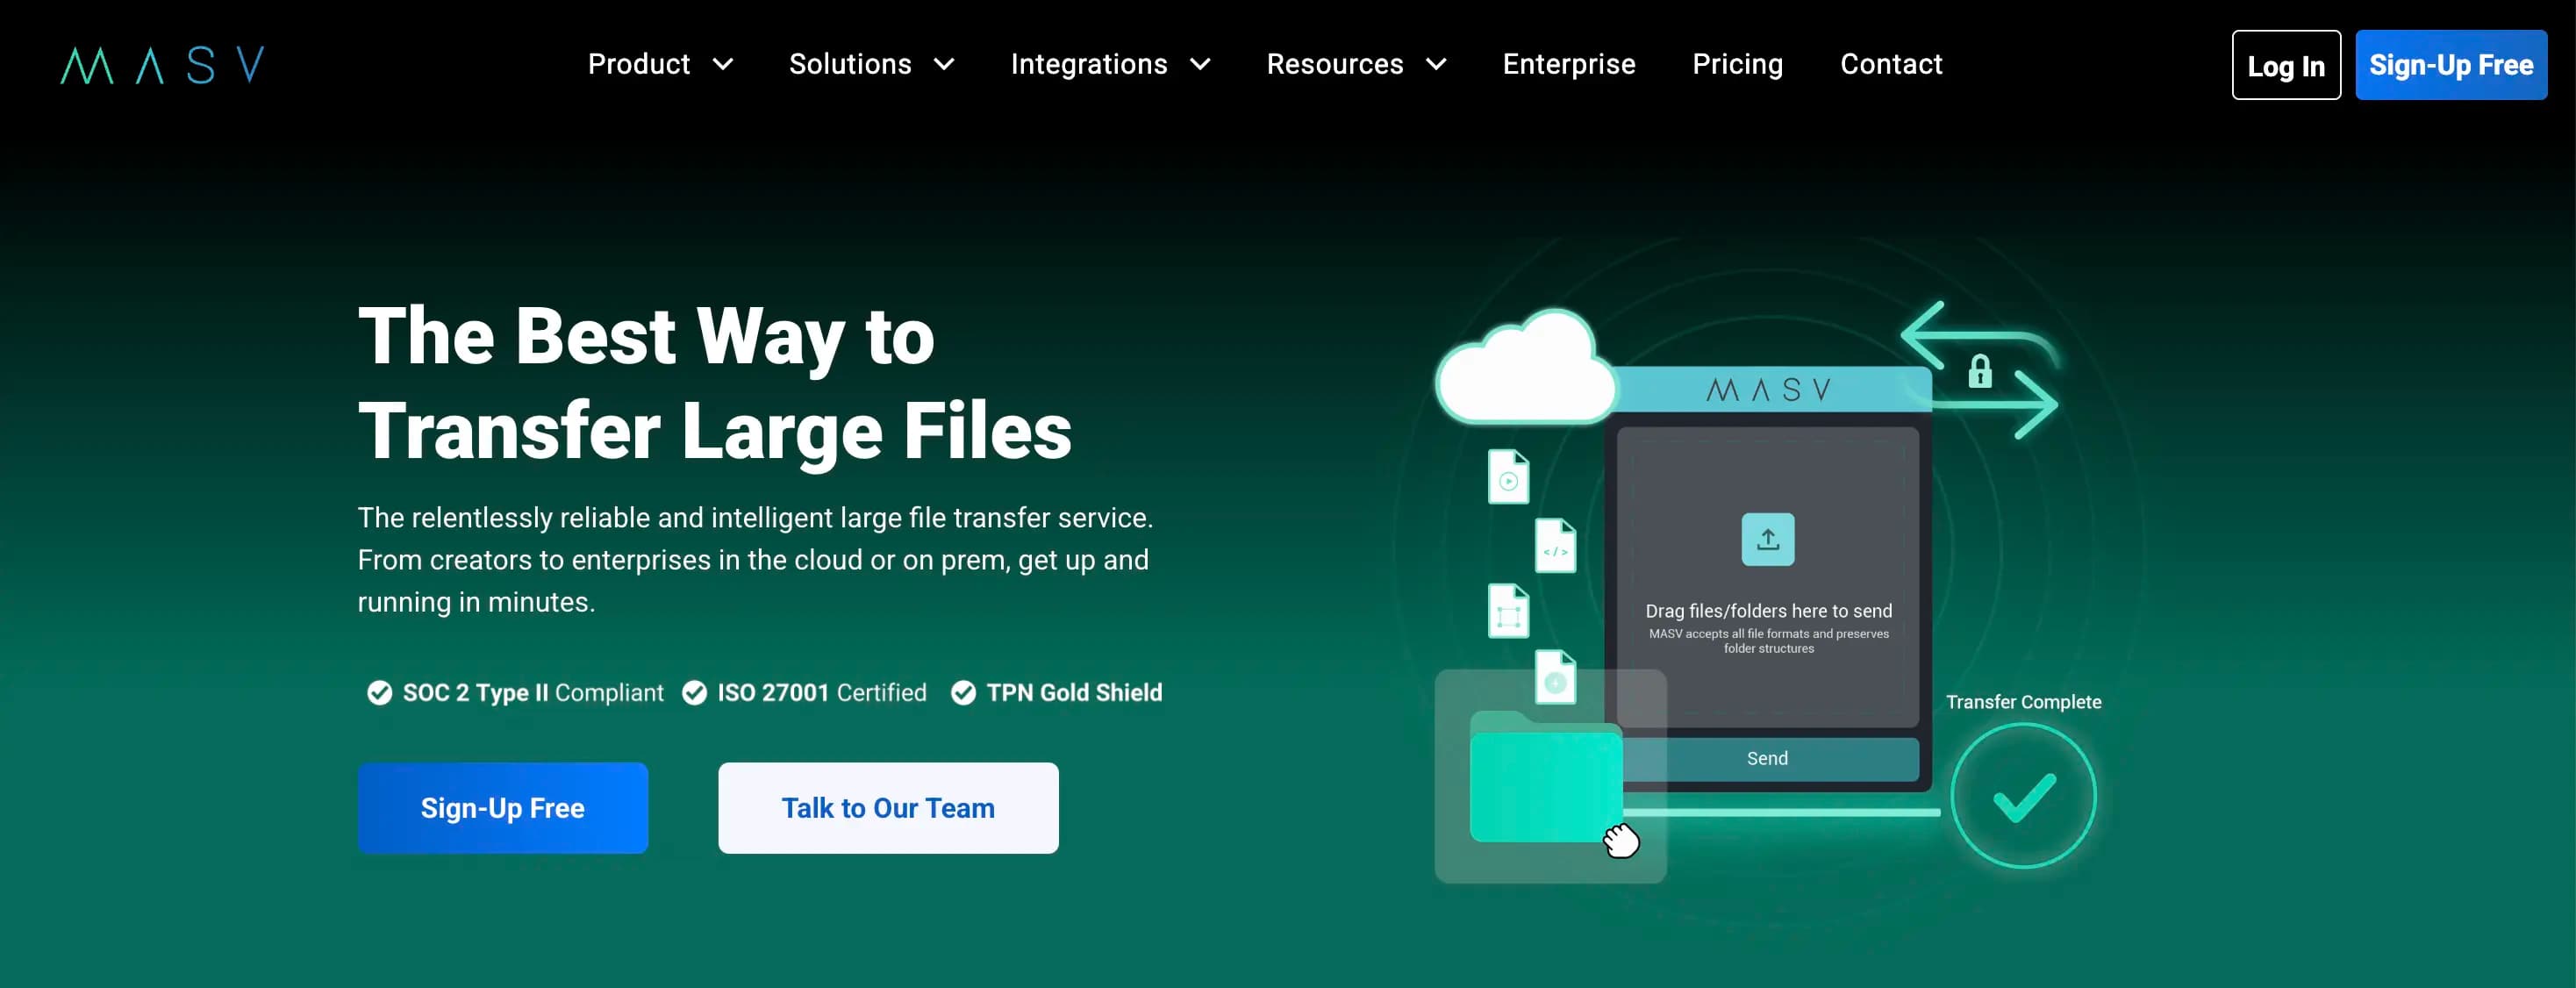Click the TPN Gold Shield text
This screenshot has width=2576, height=988.
(1074, 693)
